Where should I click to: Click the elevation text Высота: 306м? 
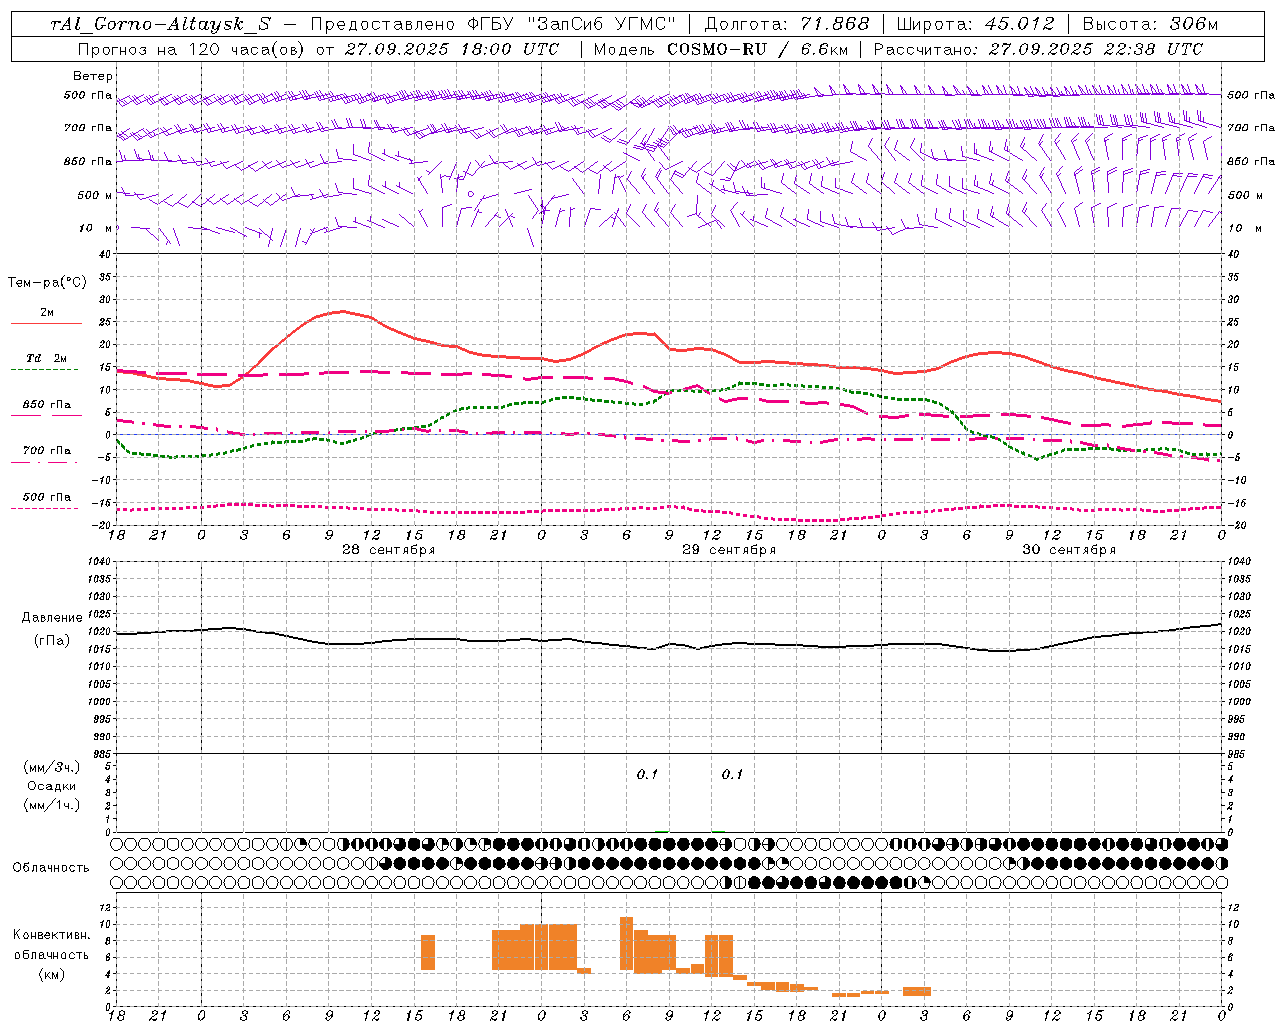coord(1150,24)
